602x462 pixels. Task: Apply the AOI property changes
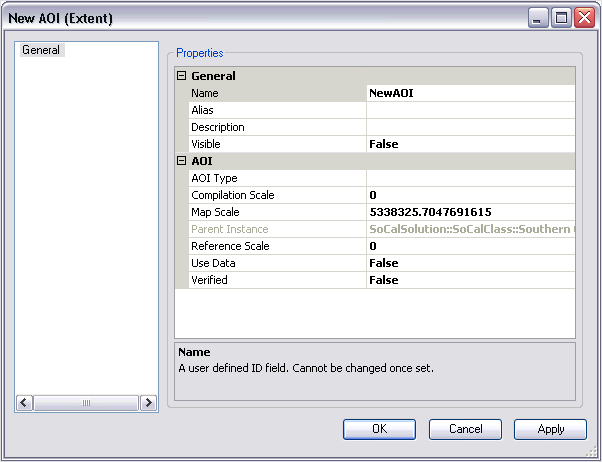551,429
